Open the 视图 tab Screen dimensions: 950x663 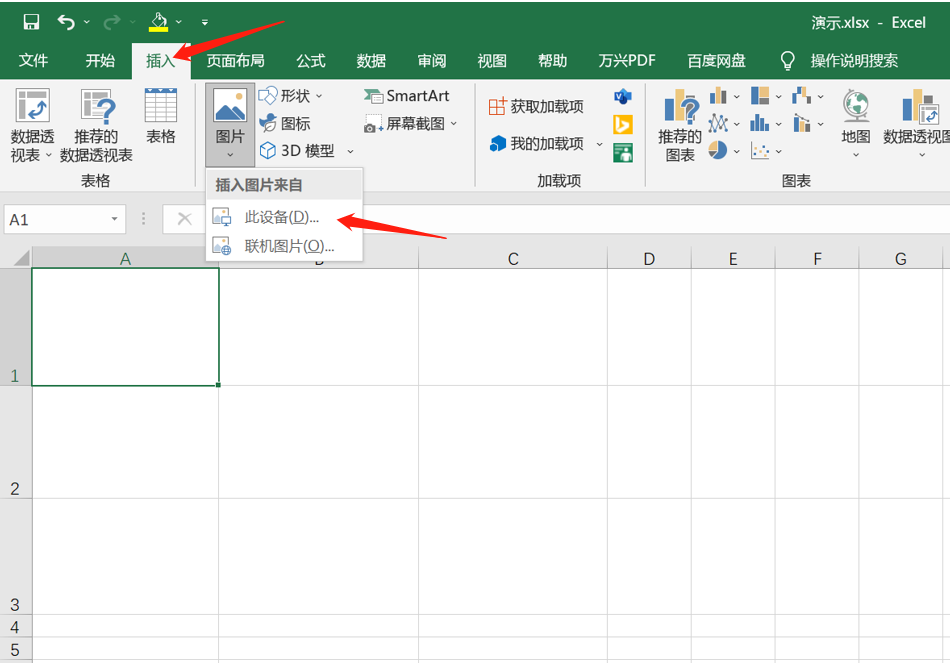click(x=492, y=61)
